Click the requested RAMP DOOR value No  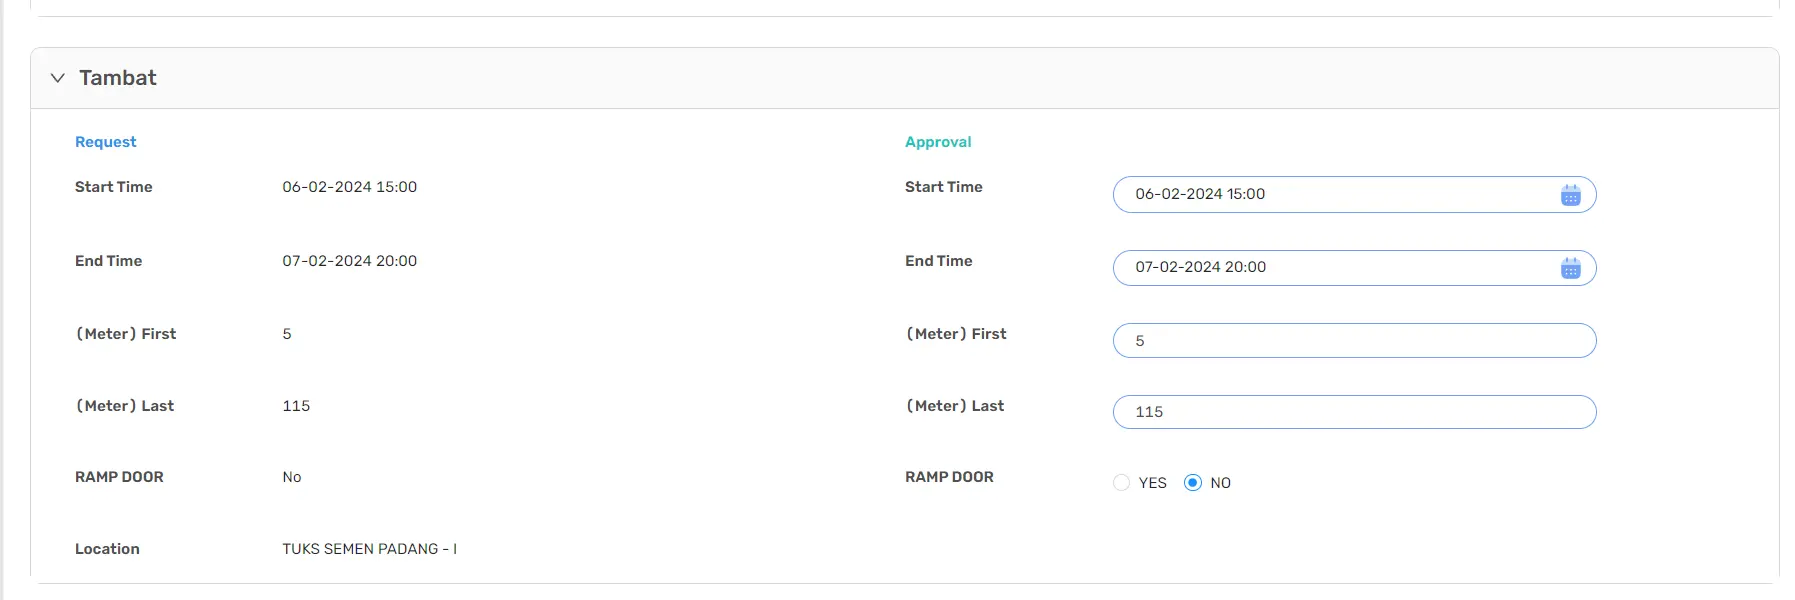coord(291,477)
